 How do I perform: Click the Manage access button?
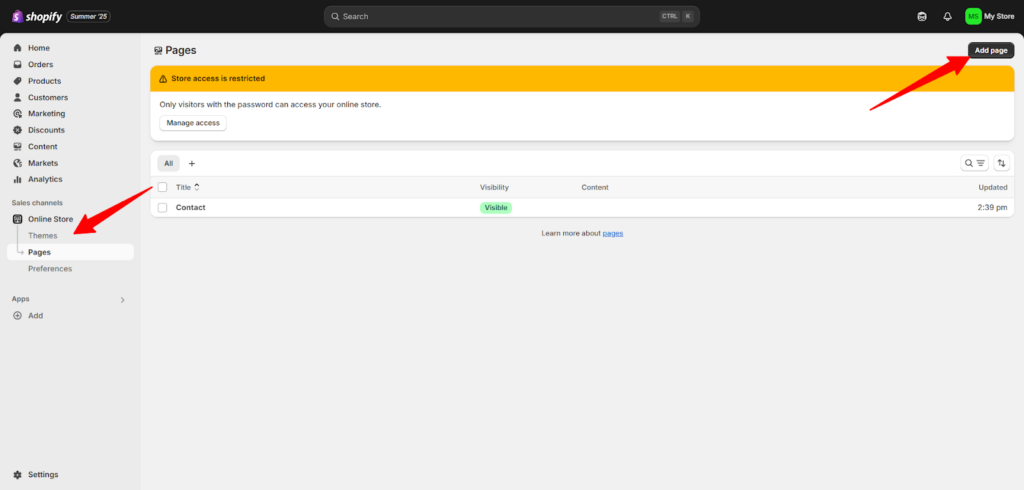[193, 123]
